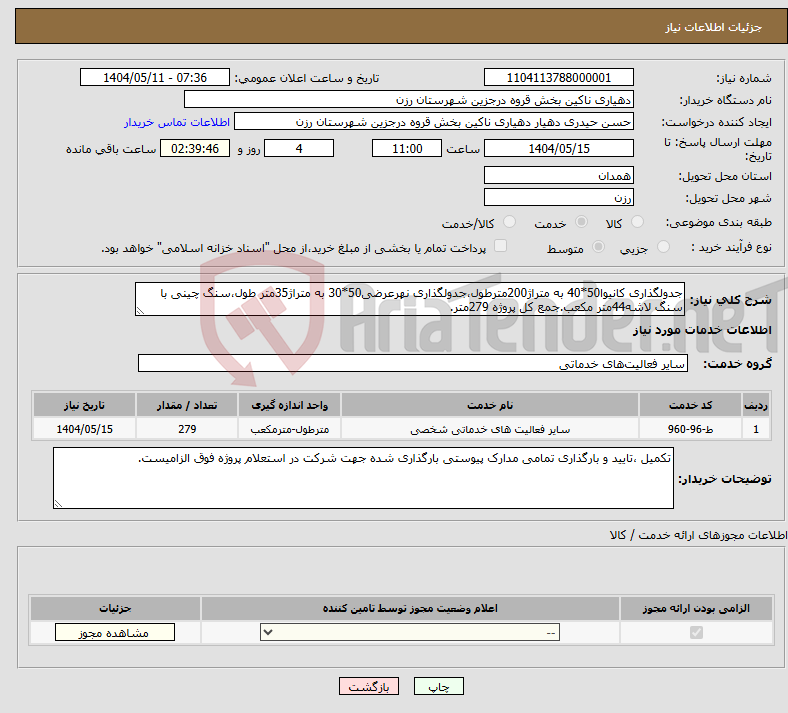Viewport: 788px width, 713px height.
Task: Click the unit cell مترطول-مترمکعب
Action: (289, 429)
